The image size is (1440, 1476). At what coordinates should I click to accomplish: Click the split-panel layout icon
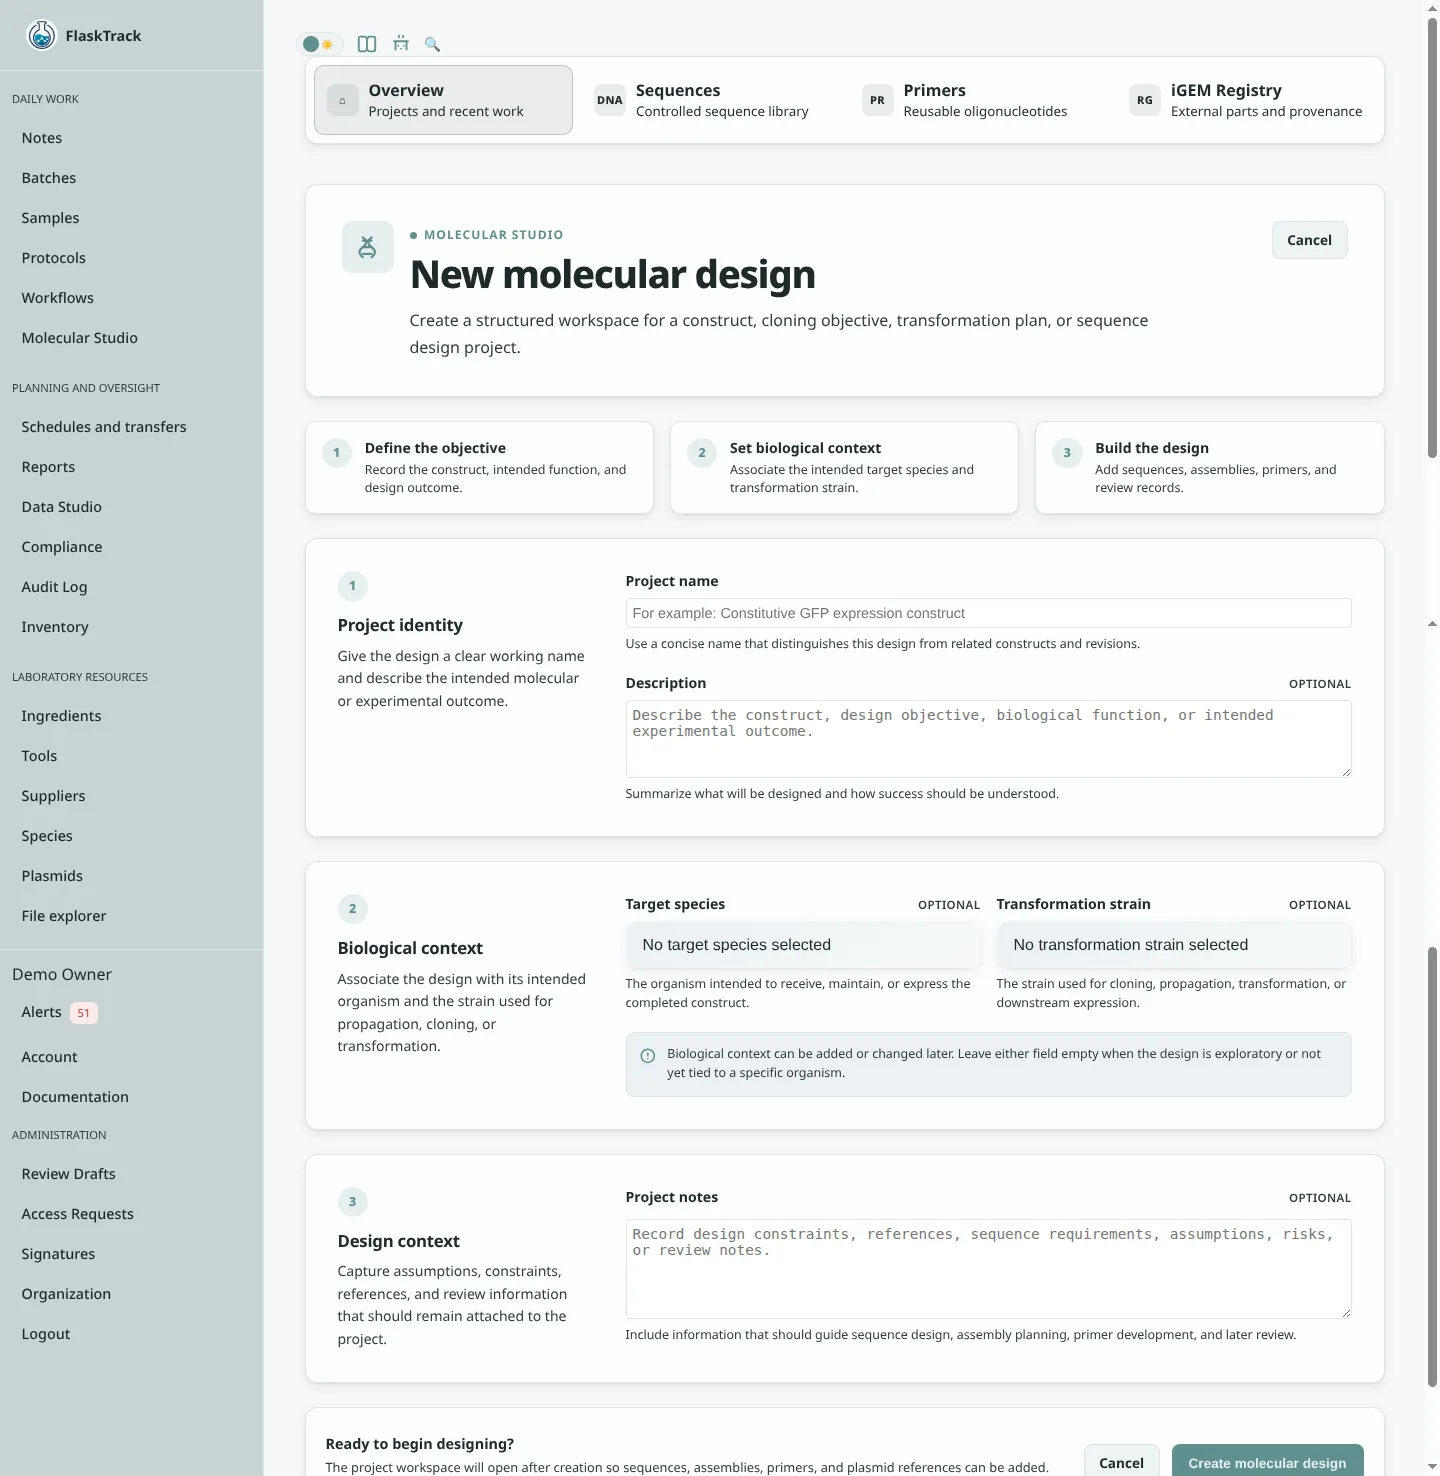point(367,44)
